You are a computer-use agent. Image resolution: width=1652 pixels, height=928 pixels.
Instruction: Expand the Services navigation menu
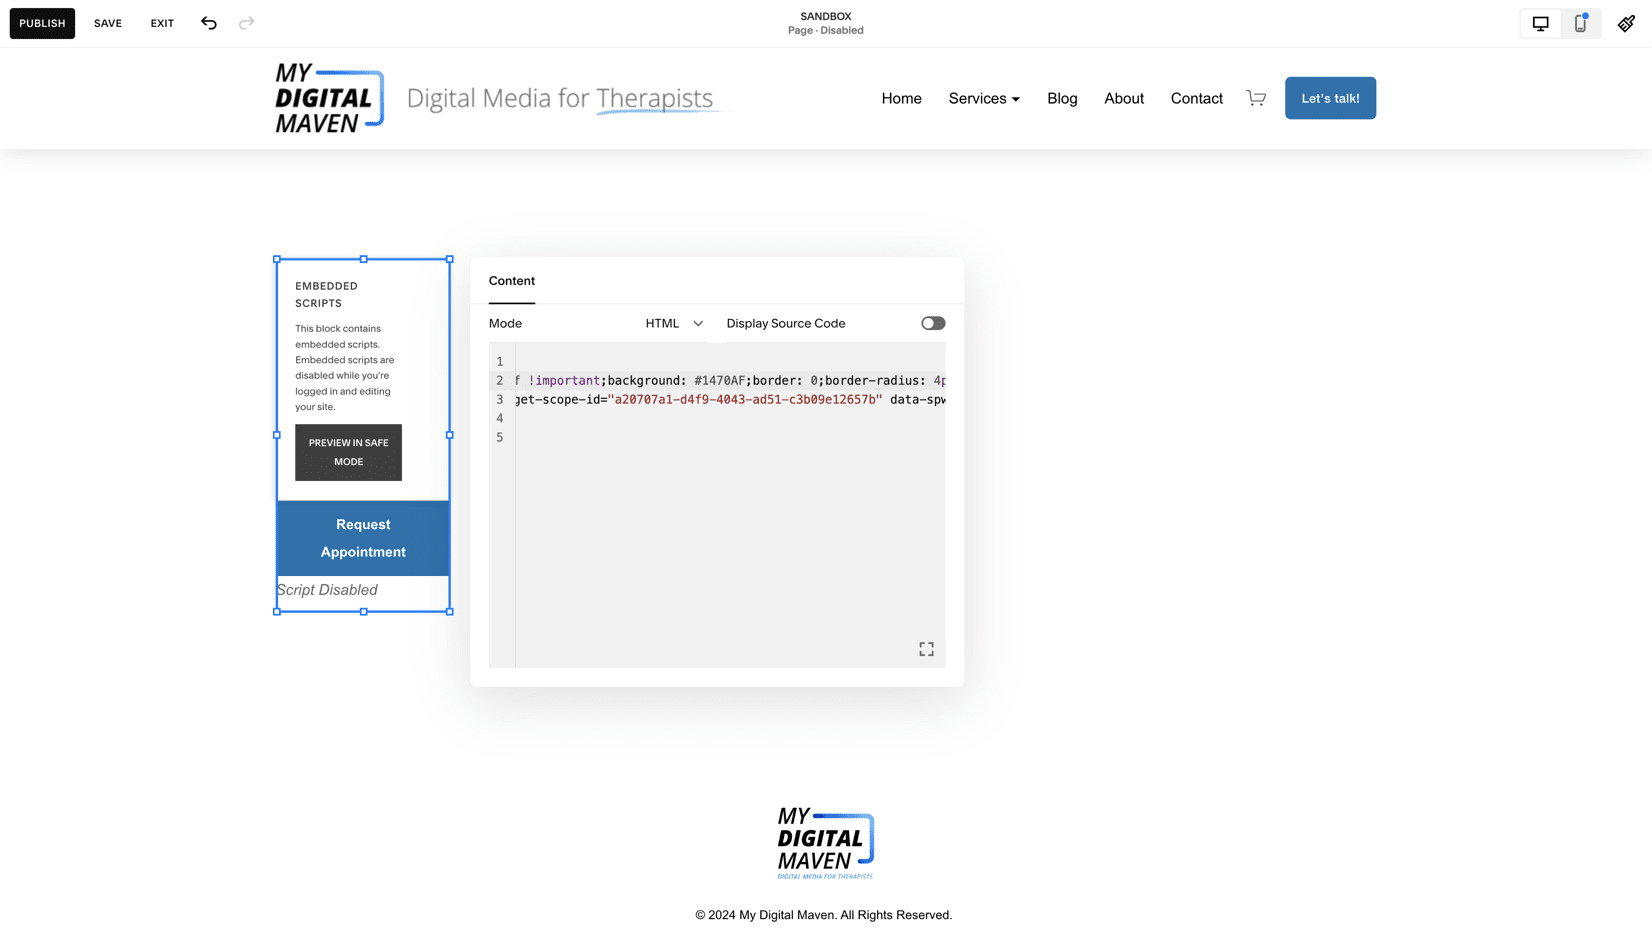[983, 98]
